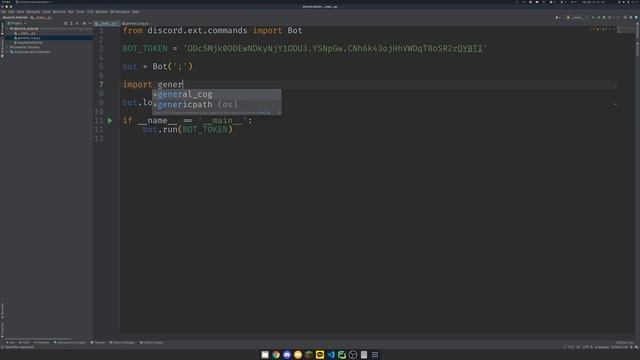
Task: Expand Scratches and Consoles node
Action: pos(8,52)
